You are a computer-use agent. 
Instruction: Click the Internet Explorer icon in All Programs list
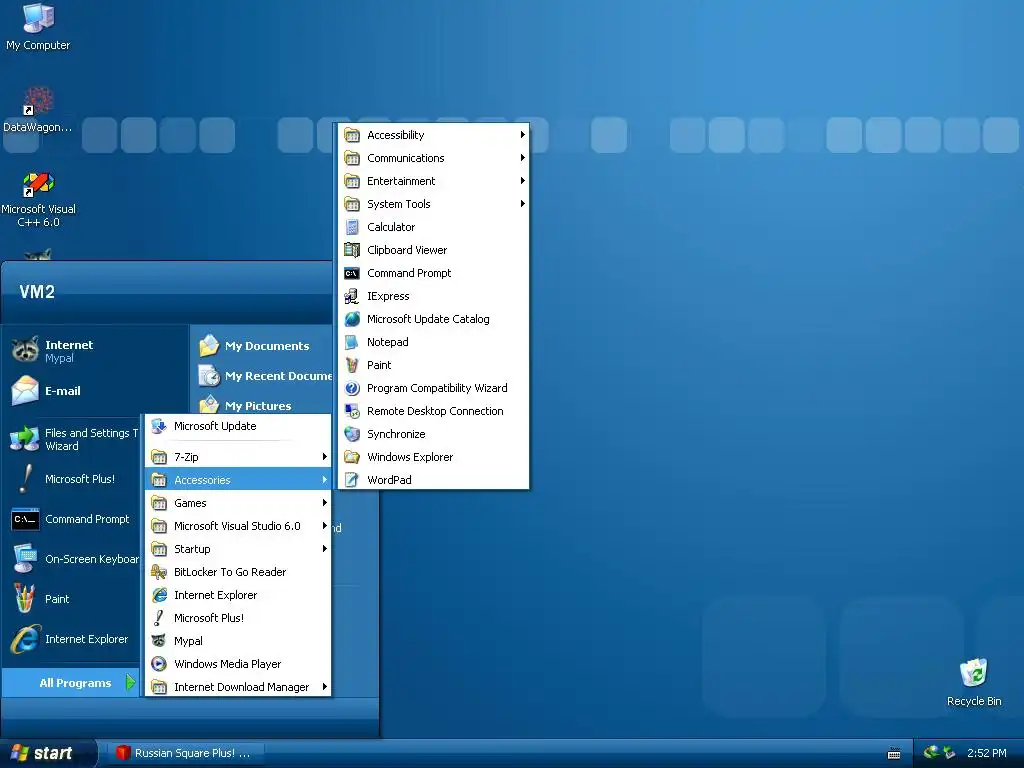159,595
